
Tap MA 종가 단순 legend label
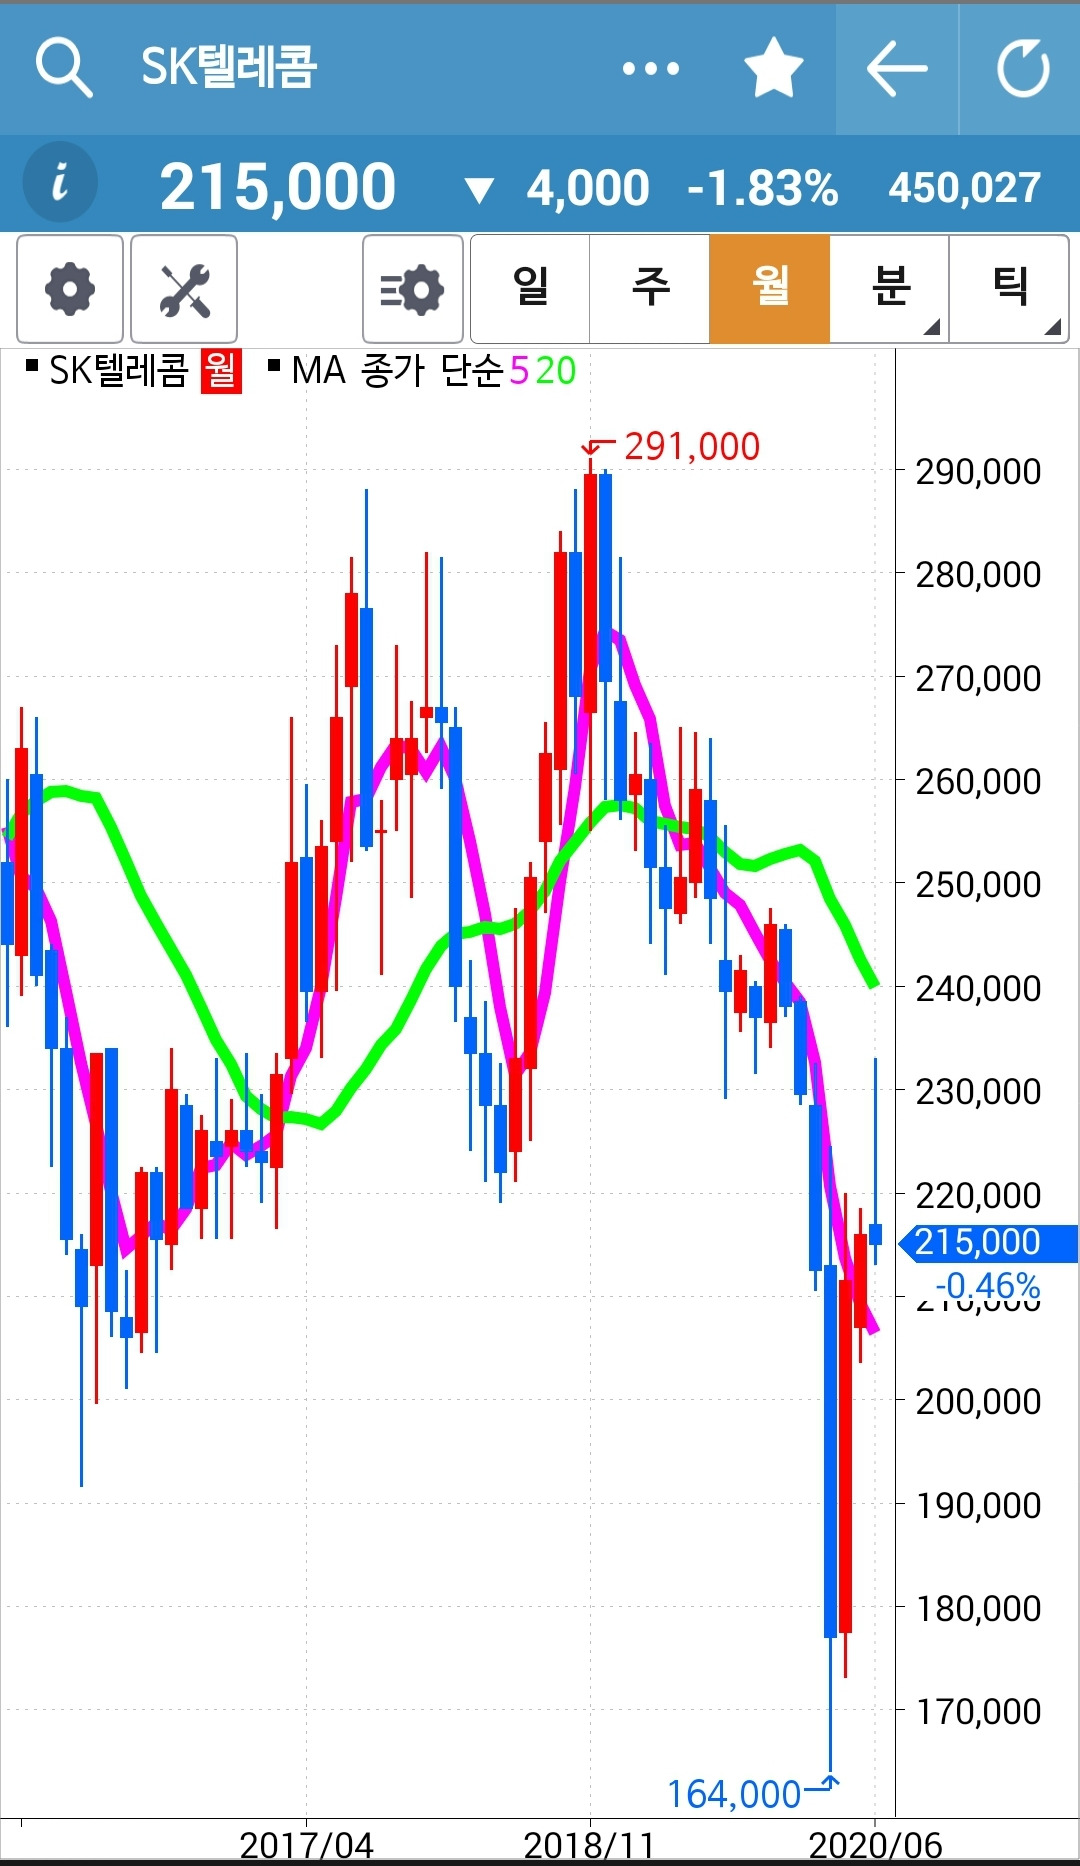[398, 371]
